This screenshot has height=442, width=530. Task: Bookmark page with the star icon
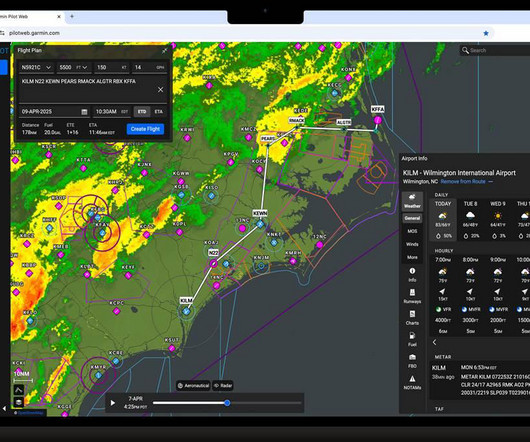pyautogui.click(x=486, y=33)
